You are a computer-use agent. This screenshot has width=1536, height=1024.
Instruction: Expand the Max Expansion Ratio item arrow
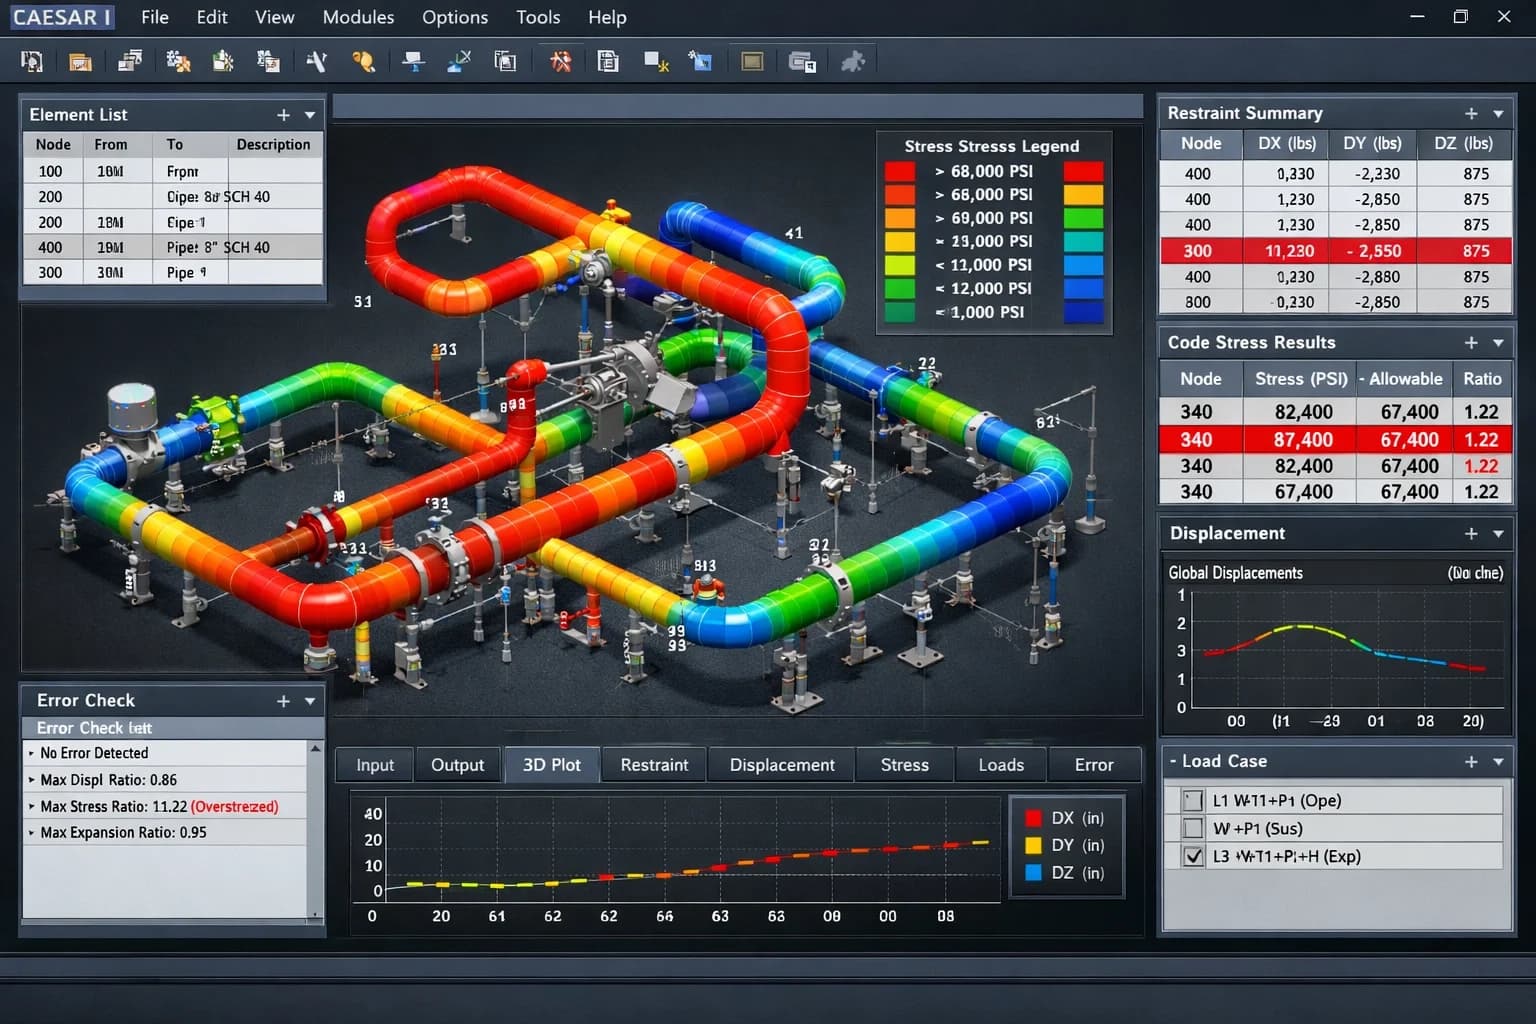pos(31,832)
